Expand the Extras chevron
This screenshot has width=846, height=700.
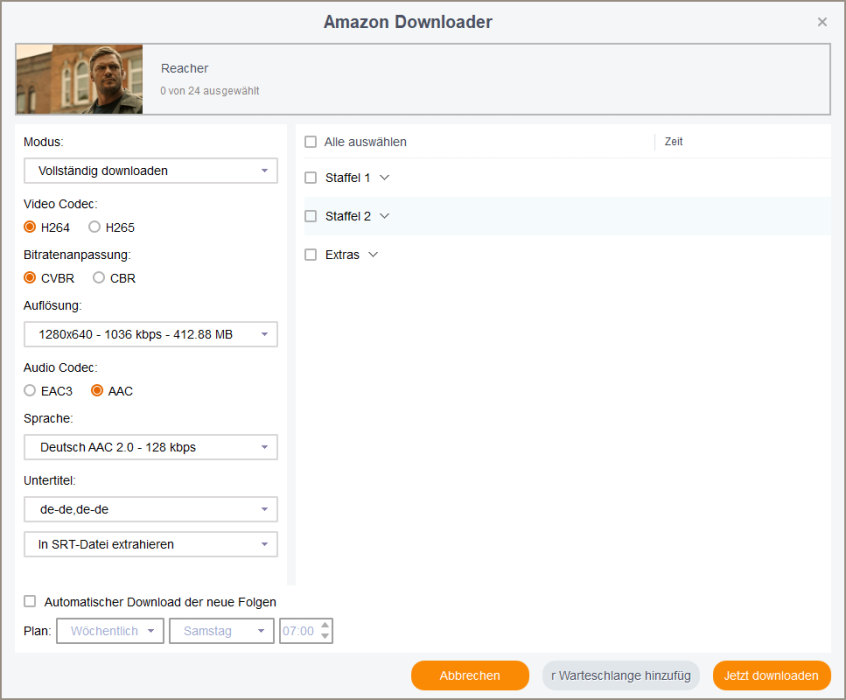(x=373, y=254)
